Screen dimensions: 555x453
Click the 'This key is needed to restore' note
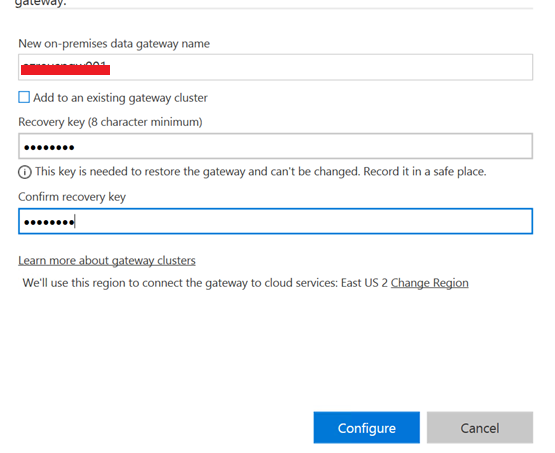261,172
